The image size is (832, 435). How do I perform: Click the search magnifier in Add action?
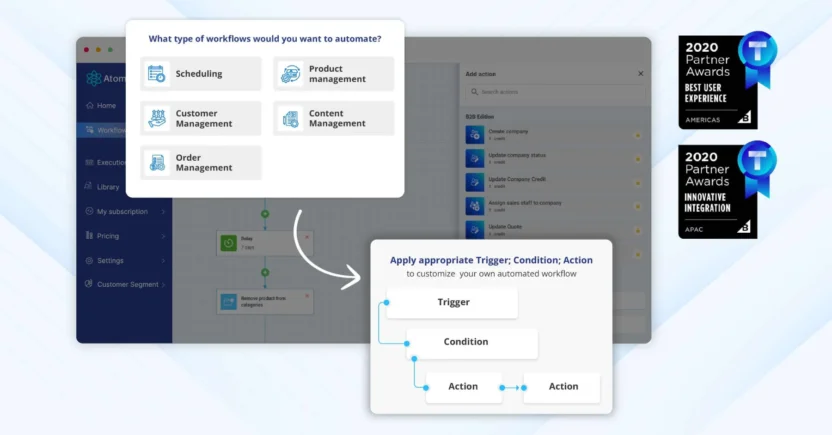pyautogui.click(x=474, y=92)
